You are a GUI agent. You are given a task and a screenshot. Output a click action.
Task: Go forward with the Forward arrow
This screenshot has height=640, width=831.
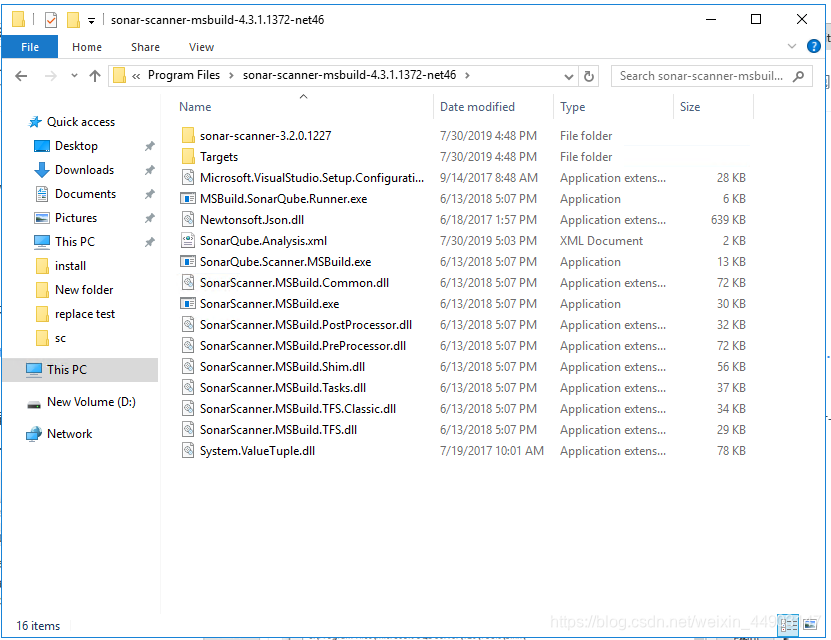point(51,76)
